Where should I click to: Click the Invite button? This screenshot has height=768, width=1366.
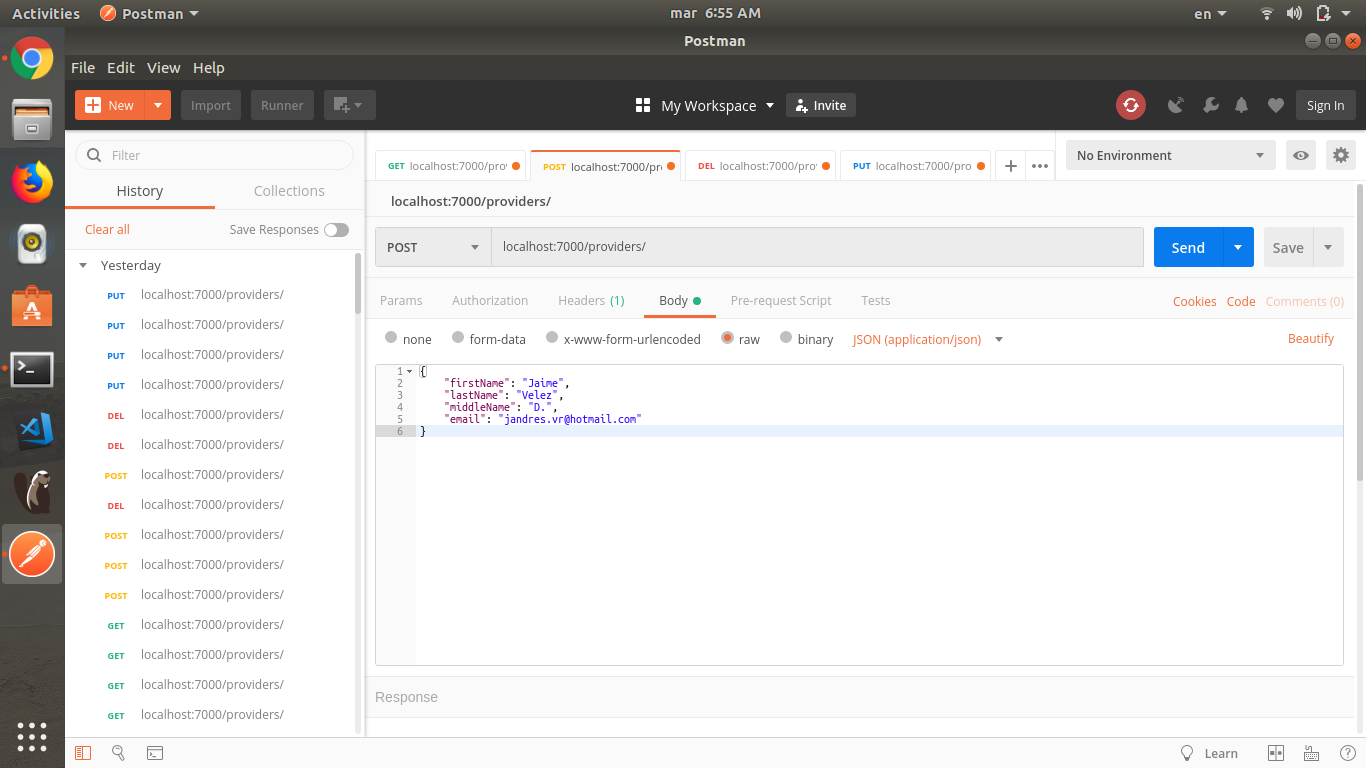pos(821,105)
